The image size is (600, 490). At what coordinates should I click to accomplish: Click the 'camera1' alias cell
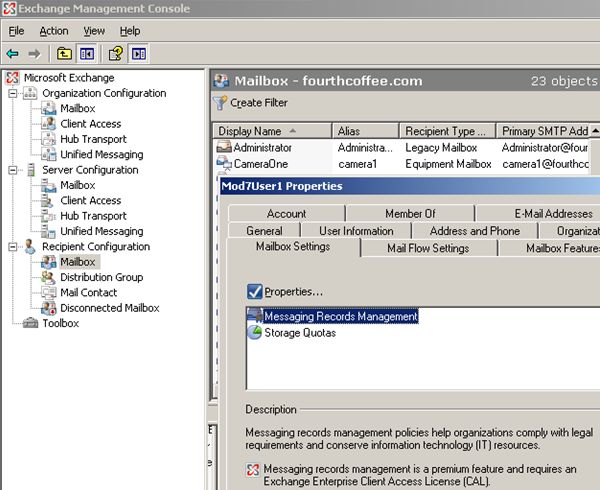pos(357,164)
